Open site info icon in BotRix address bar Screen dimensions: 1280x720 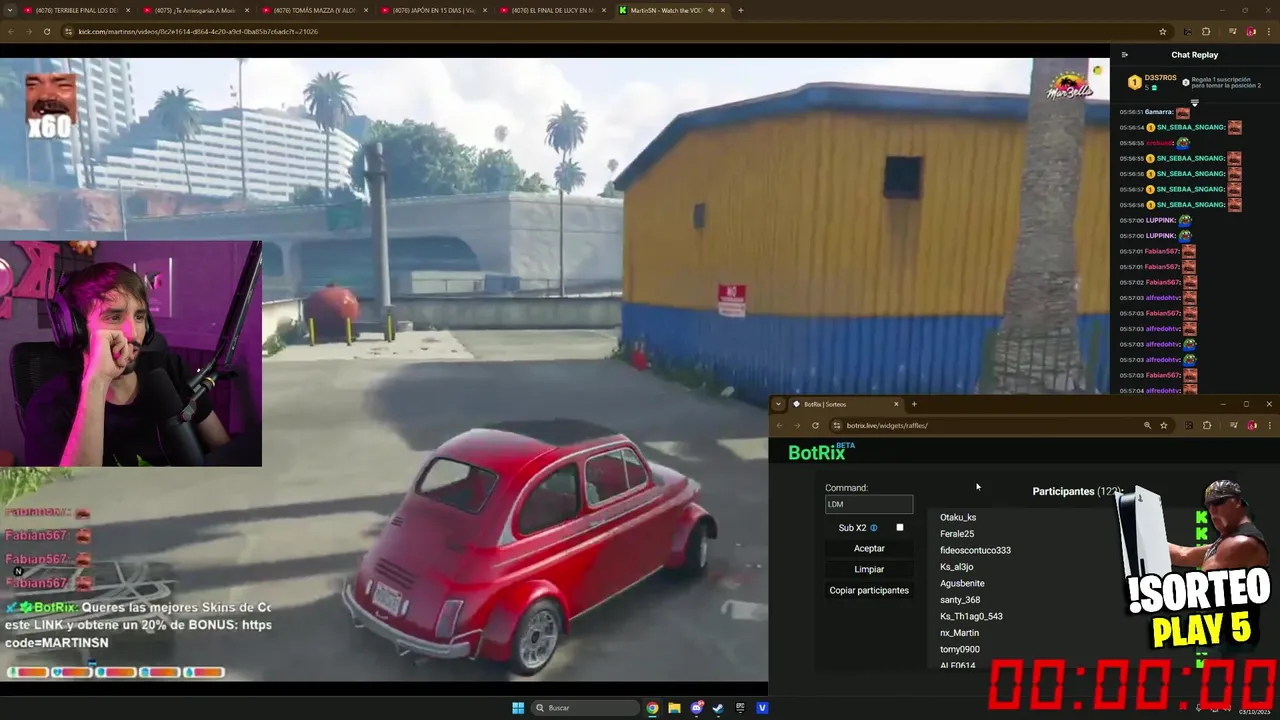tap(837, 425)
